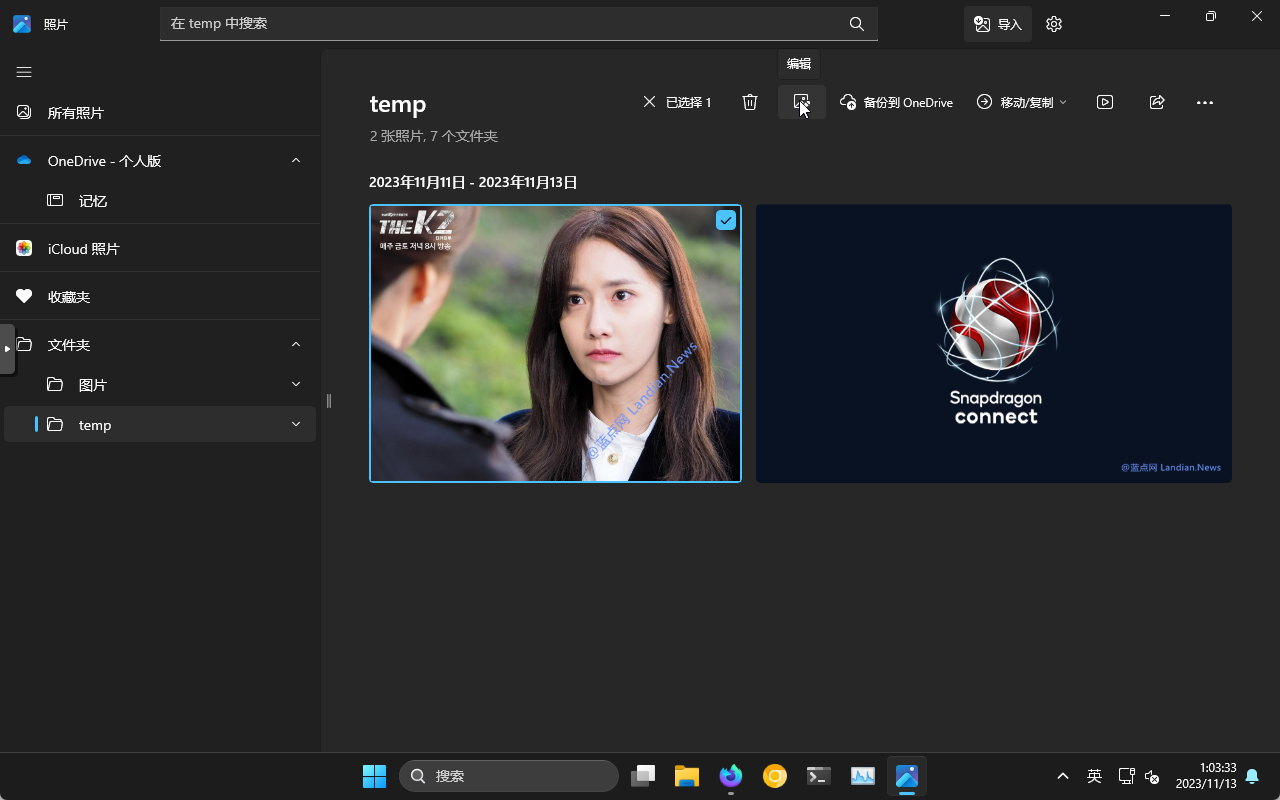Open Favorites in the sidebar

(69, 297)
